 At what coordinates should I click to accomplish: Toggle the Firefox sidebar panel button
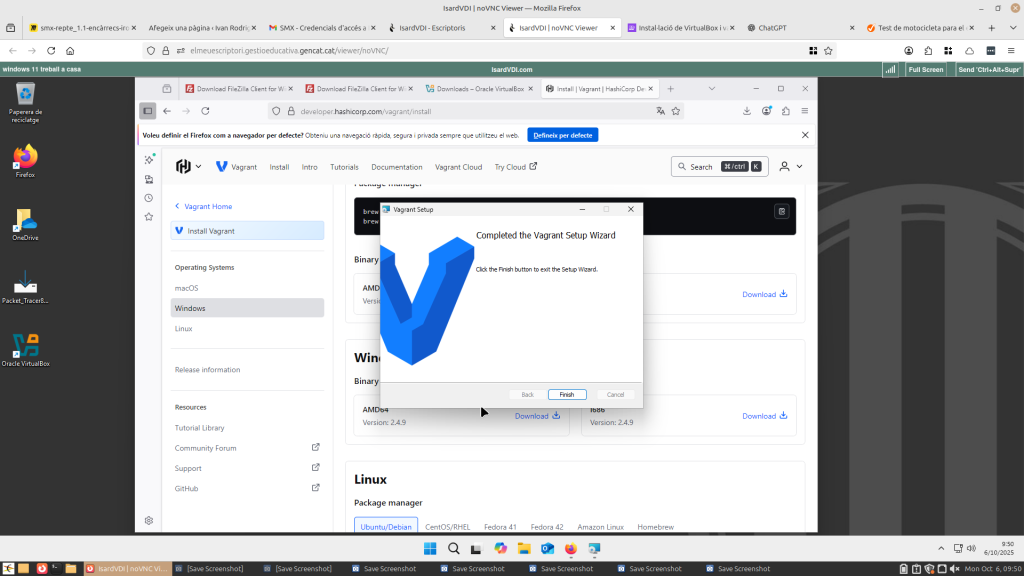[x=148, y=111]
